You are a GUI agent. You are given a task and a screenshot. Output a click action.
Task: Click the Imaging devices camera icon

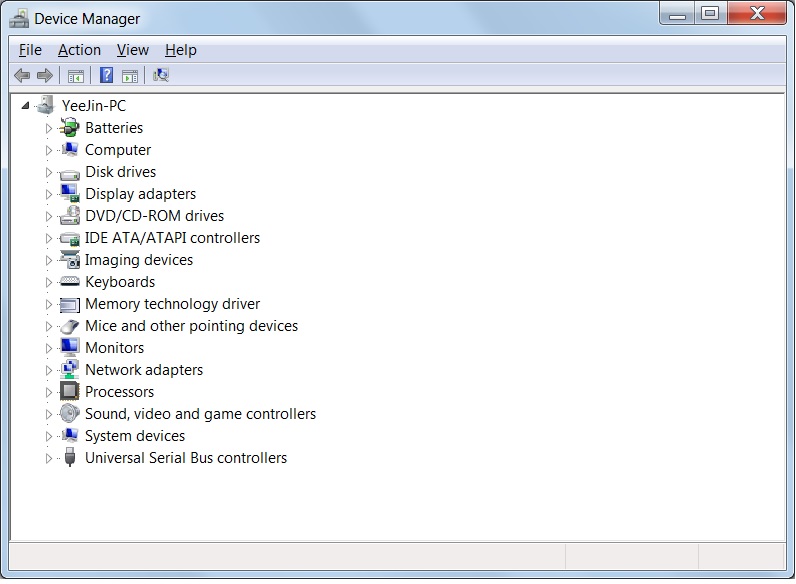tap(70, 259)
